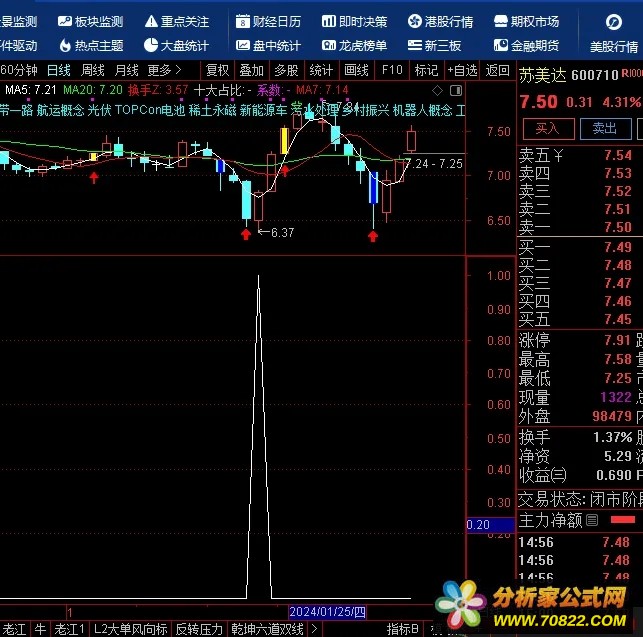Image resolution: width=643 pixels, height=637 pixels.
Task: Switch to 周线 weekly chart
Action: click(93, 70)
